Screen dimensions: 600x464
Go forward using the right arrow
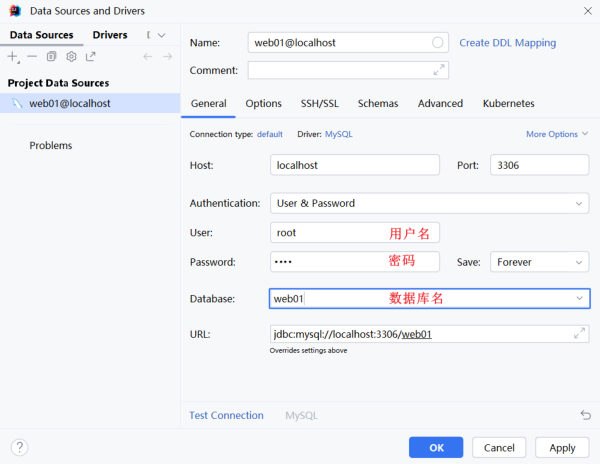[x=167, y=57]
